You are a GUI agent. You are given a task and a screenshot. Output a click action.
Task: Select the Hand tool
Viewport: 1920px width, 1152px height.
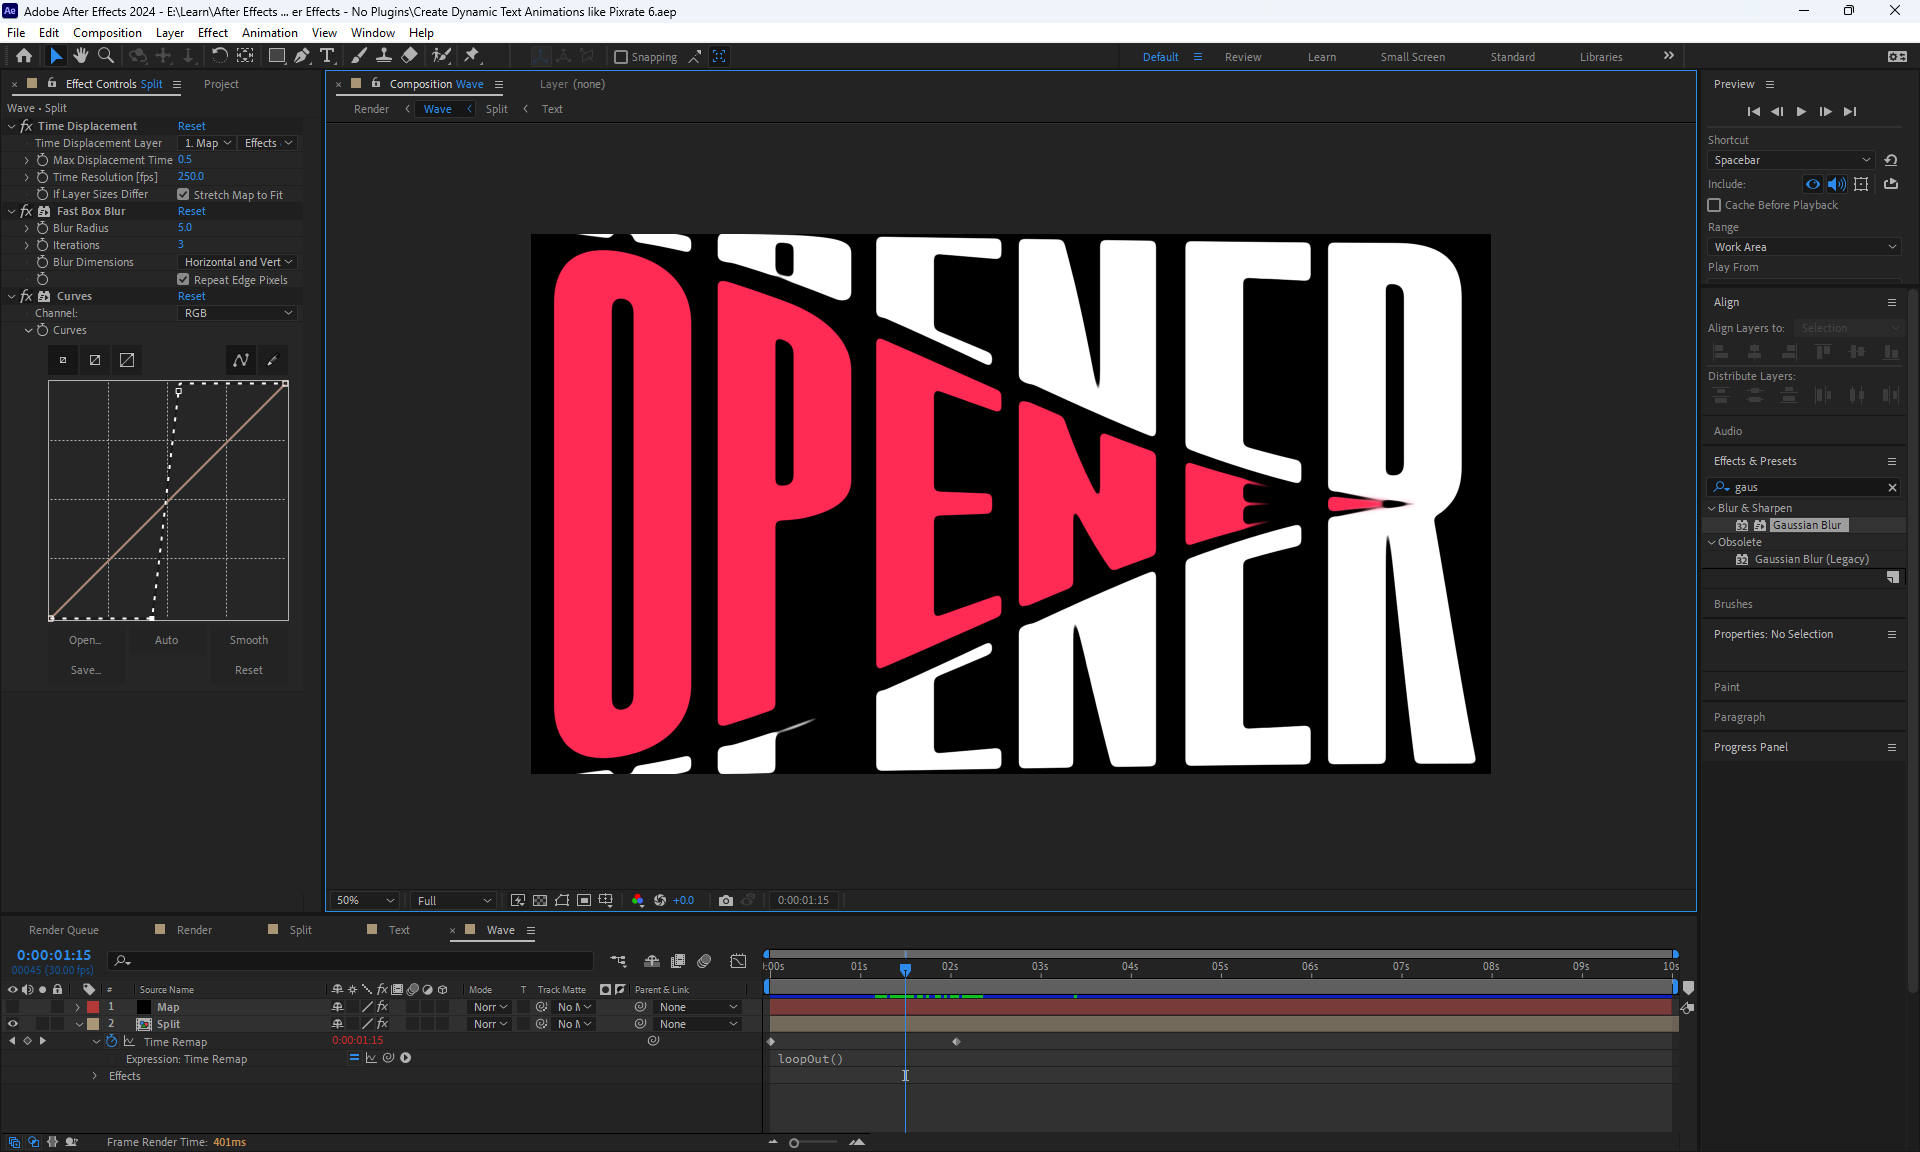81,56
